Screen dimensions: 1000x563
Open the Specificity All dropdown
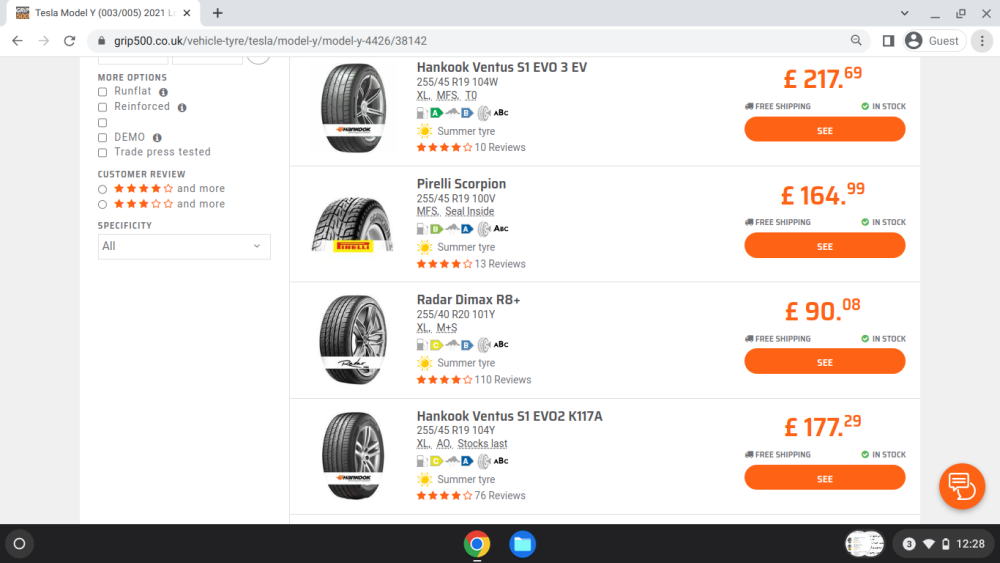tap(184, 247)
